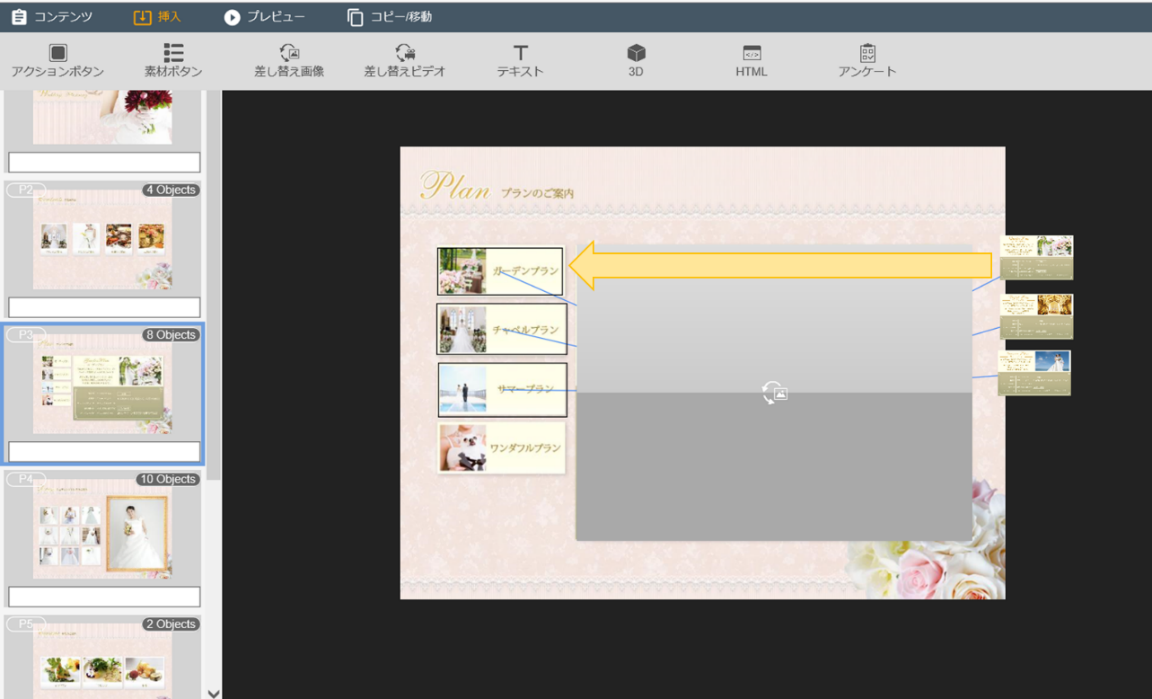Click the name field below P3 thumbnail

104,452
